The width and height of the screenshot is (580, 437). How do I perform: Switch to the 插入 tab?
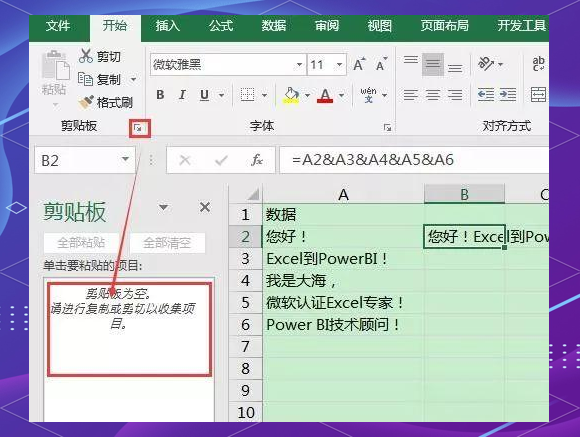tap(167, 26)
